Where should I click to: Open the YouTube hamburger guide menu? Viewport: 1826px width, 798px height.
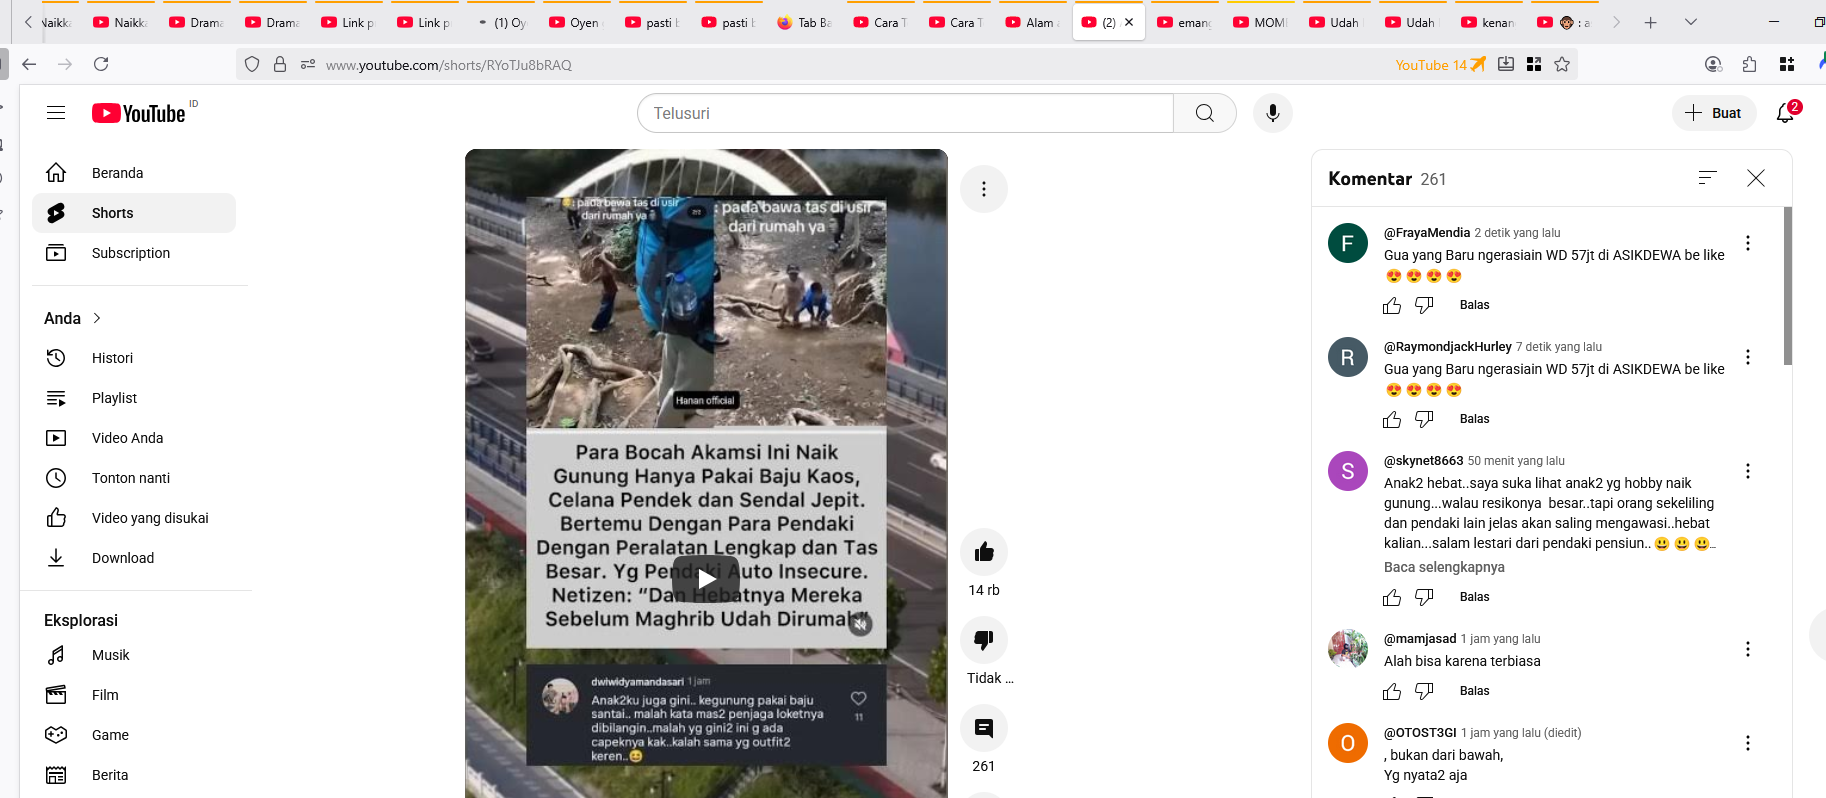(x=56, y=113)
